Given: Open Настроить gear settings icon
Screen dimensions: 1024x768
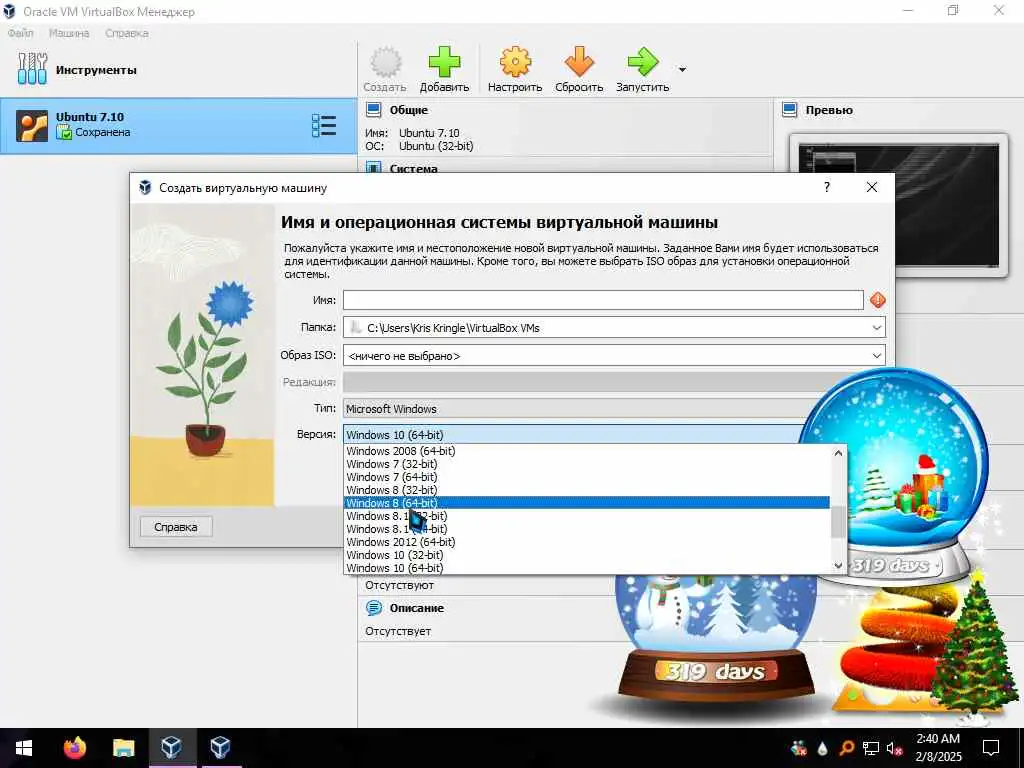Looking at the screenshot, I should point(515,63).
